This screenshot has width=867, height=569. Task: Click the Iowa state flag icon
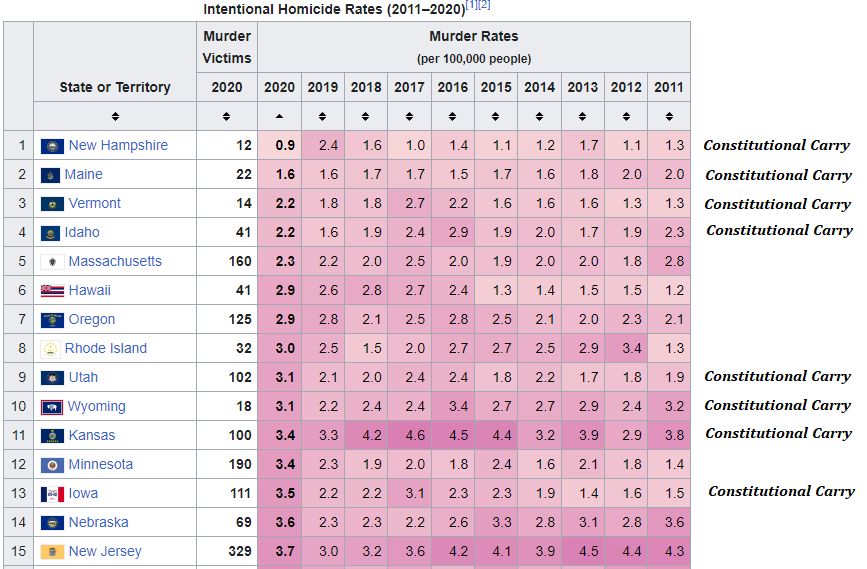click(52, 494)
